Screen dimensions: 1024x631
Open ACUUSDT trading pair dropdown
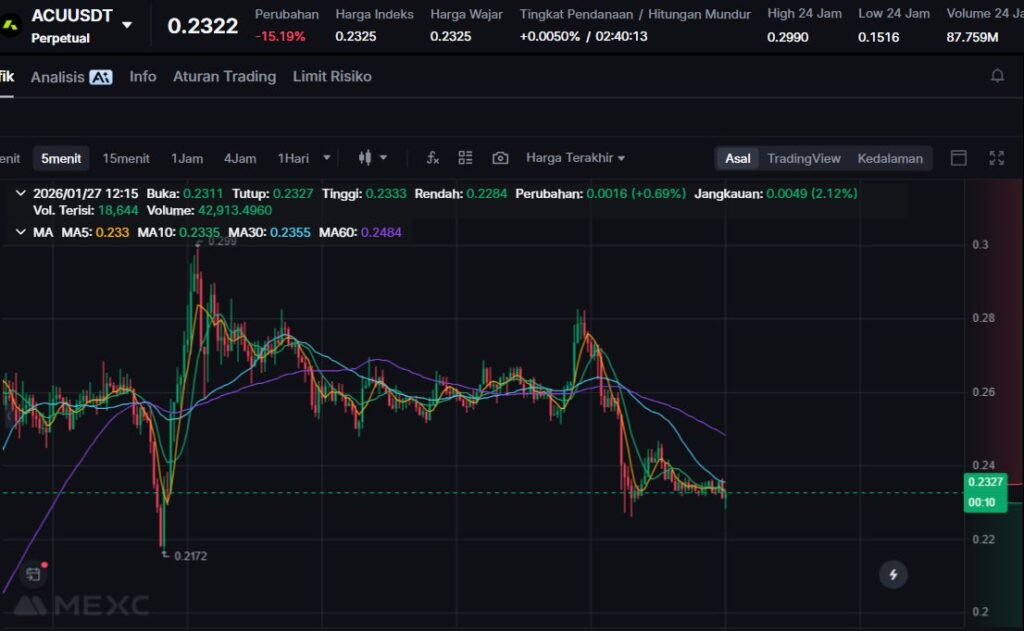[127, 25]
